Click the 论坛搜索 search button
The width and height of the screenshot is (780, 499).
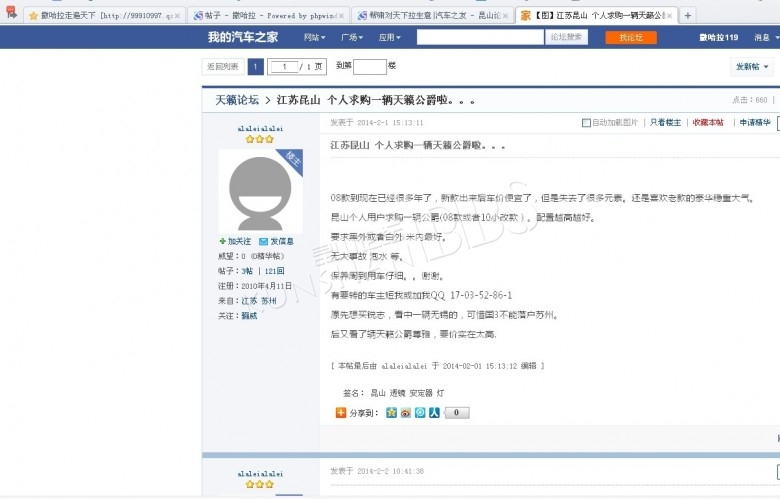[x=566, y=37]
